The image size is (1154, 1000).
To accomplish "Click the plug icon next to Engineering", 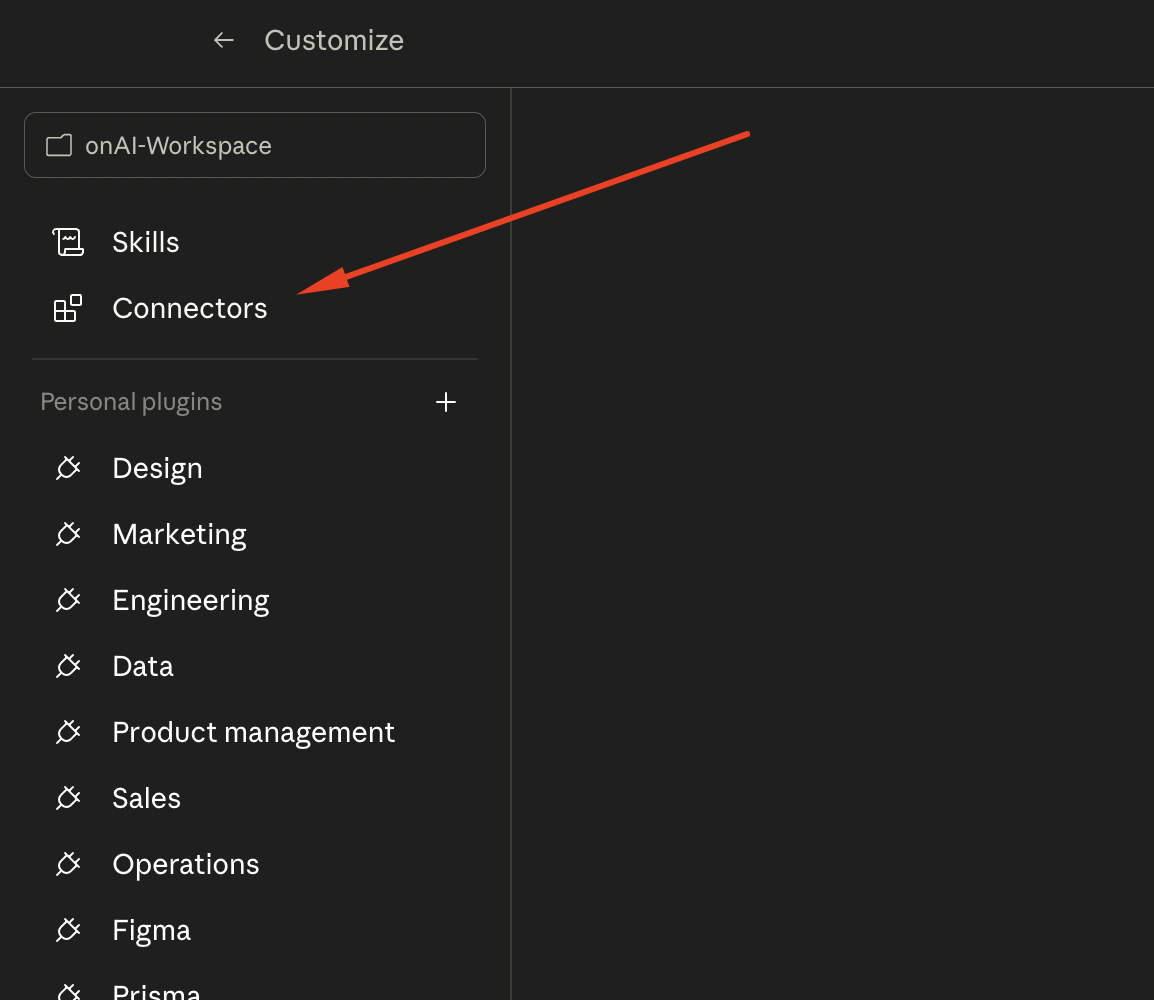I will 68,600.
